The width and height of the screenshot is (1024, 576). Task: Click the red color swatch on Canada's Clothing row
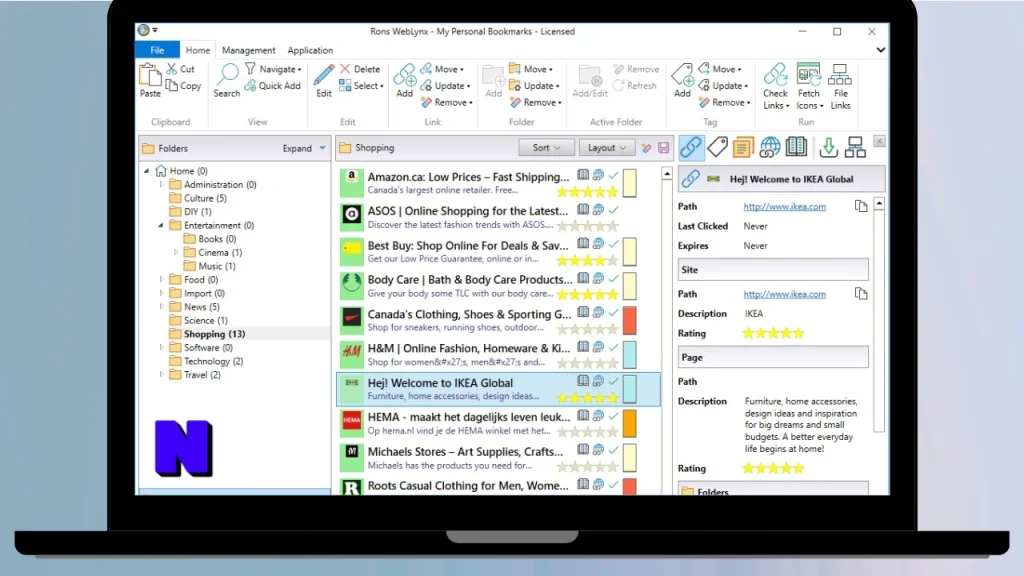[x=630, y=321]
